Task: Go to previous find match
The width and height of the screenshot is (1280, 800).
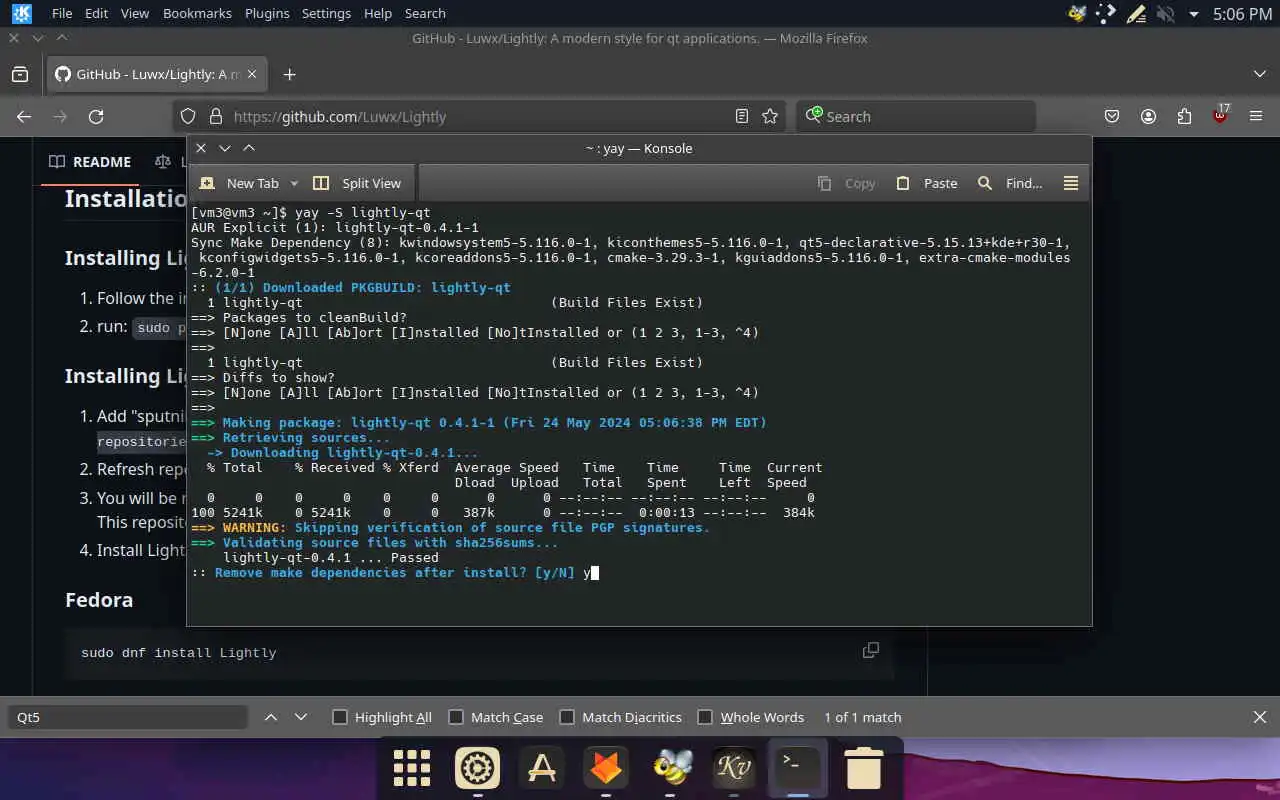Action: [270, 717]
